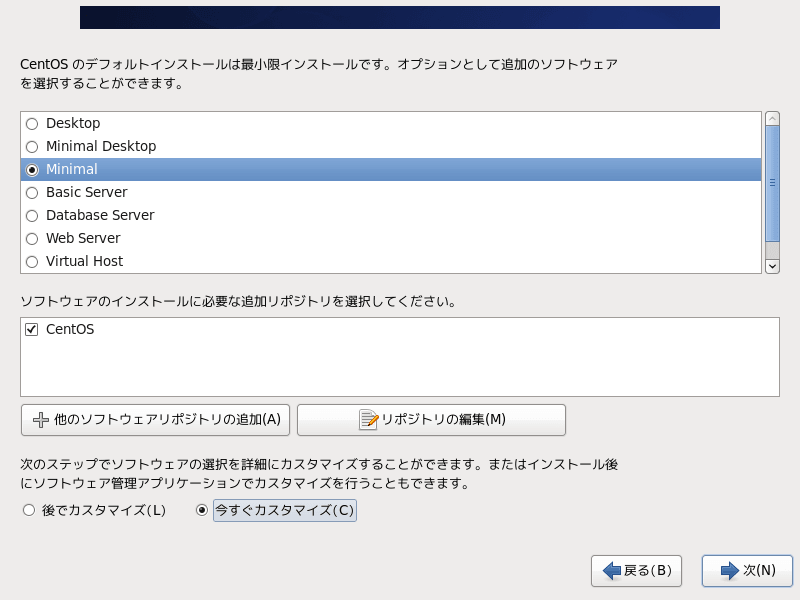Image resolution: width=800 pixels, height=600 pixels.
Task: Click the scrollbar down arrow in the package list
Action: coord(770,265)
